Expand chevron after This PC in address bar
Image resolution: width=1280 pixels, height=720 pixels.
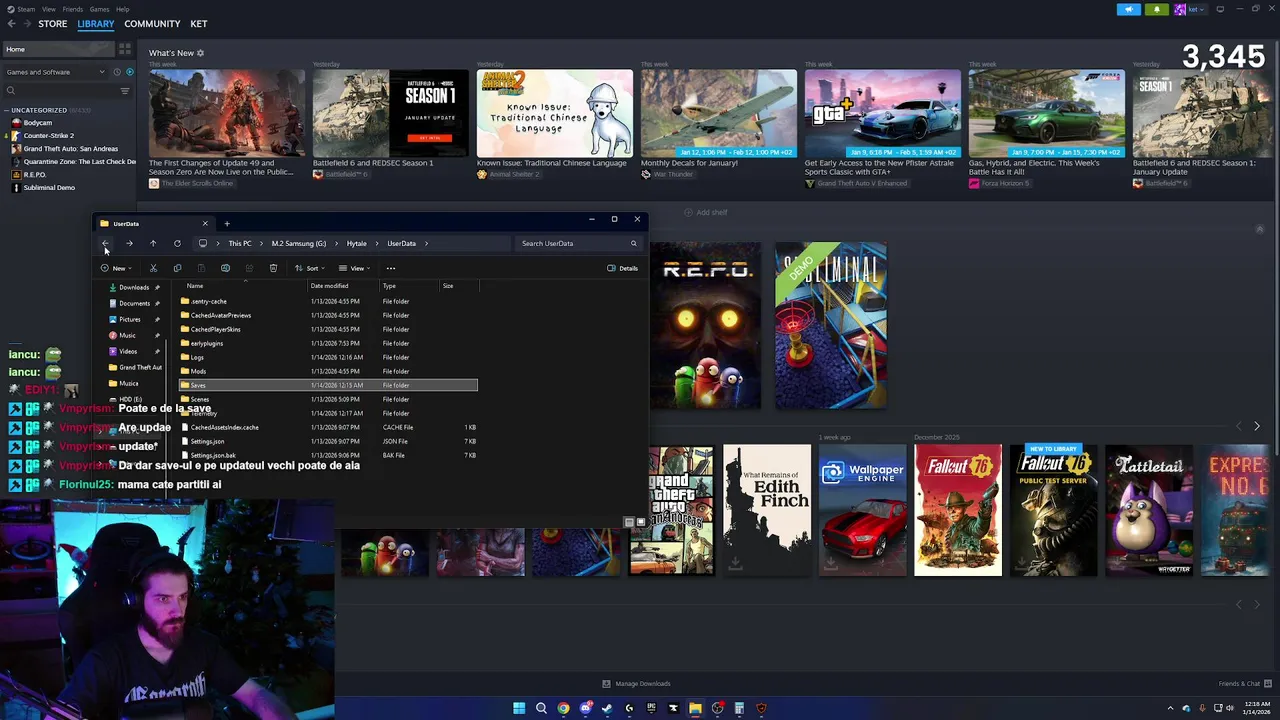click(262, 243)
